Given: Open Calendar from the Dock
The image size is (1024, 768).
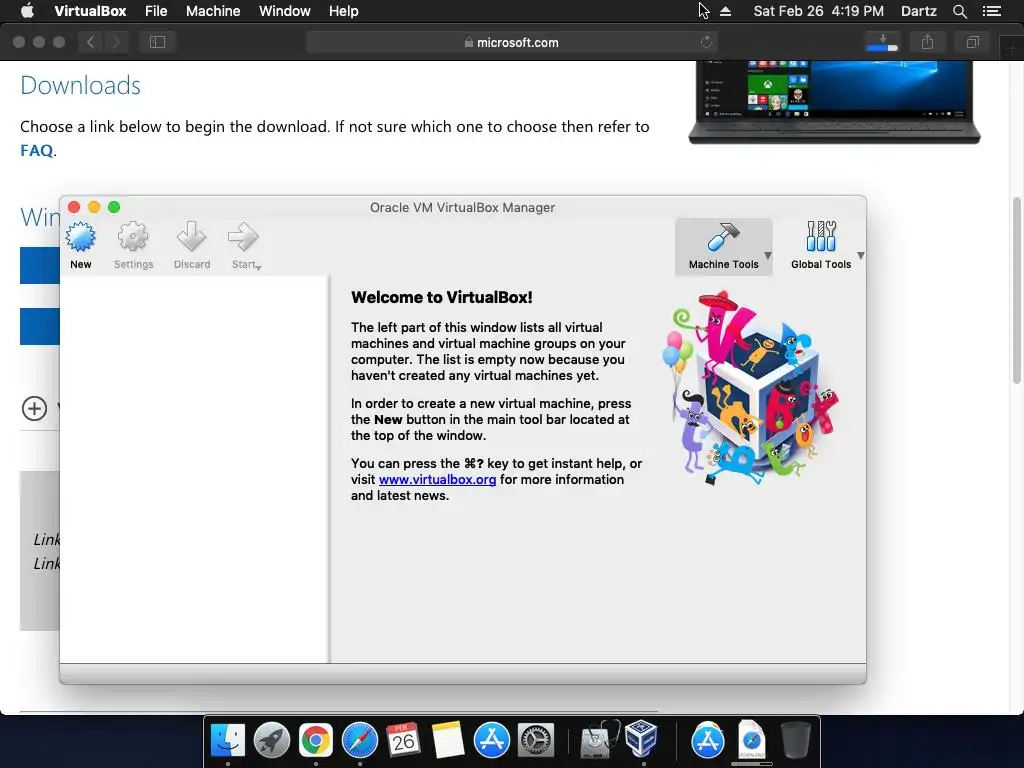Looking at the screenshot, I should (x=403, y=741).
